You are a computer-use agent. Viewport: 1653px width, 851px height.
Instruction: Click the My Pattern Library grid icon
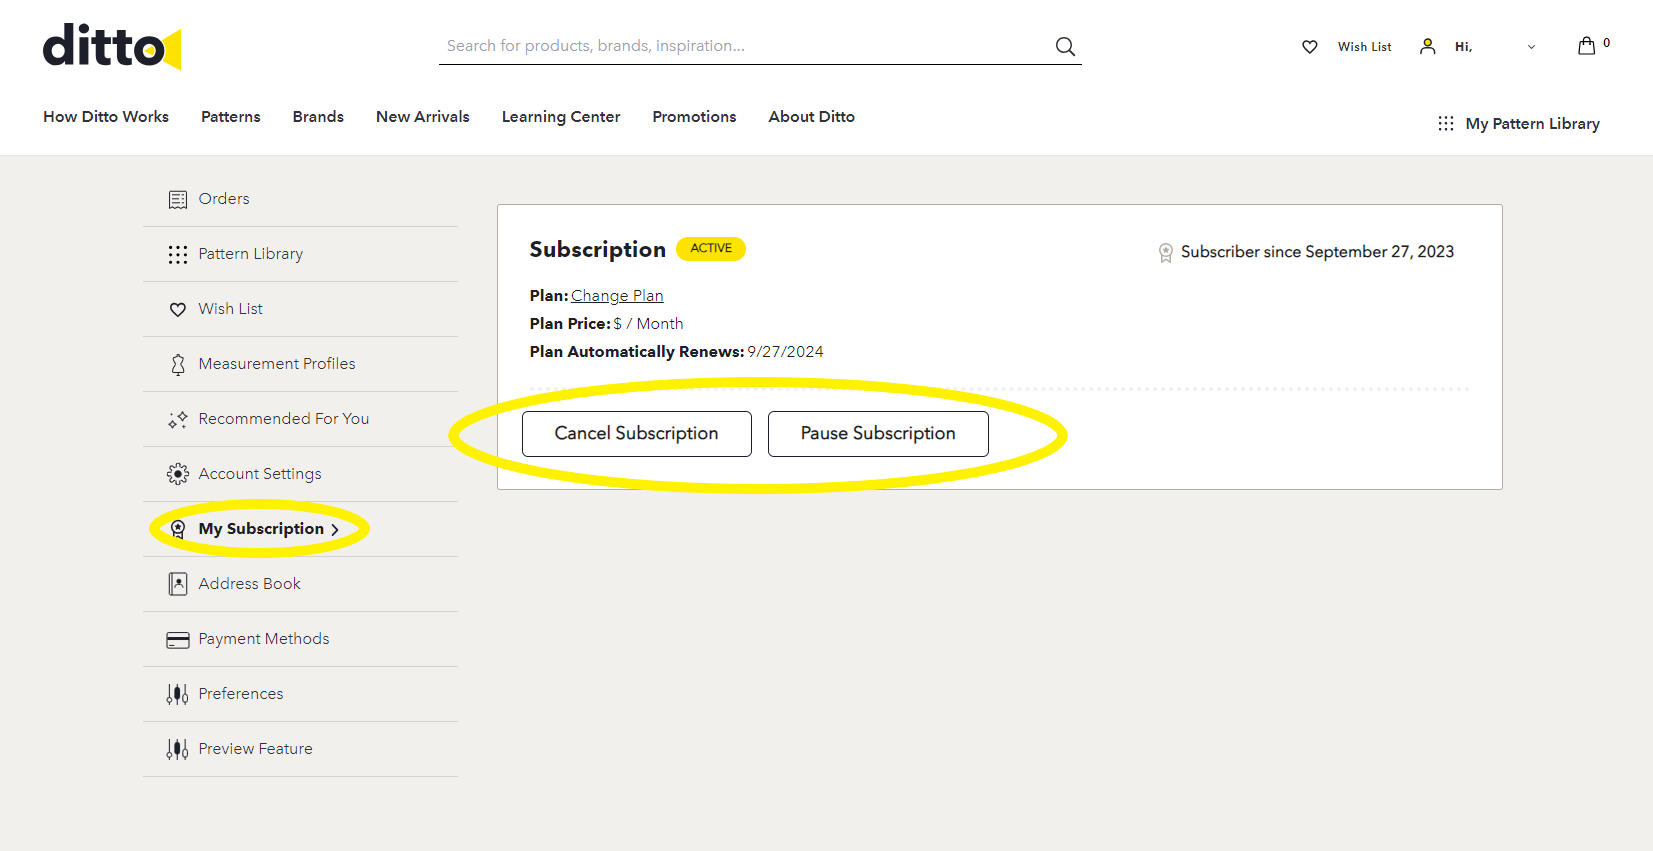tap(1445, 124)
